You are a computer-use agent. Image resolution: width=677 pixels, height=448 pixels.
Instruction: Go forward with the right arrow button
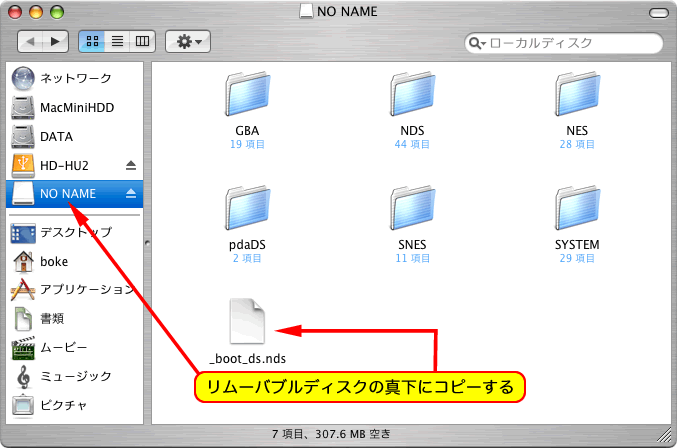(56, 41)
